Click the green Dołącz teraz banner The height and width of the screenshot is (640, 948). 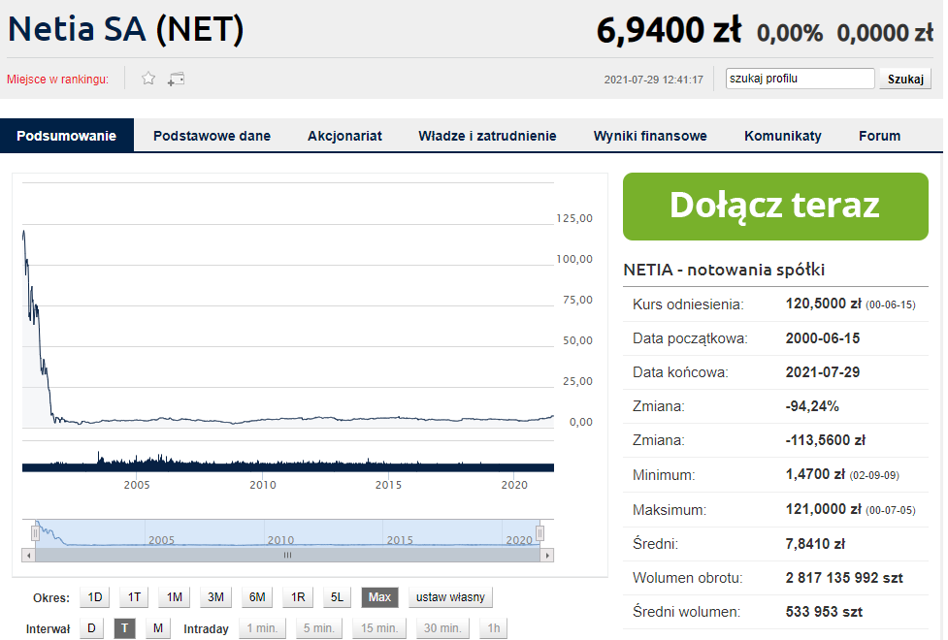[x=776, y=206]
